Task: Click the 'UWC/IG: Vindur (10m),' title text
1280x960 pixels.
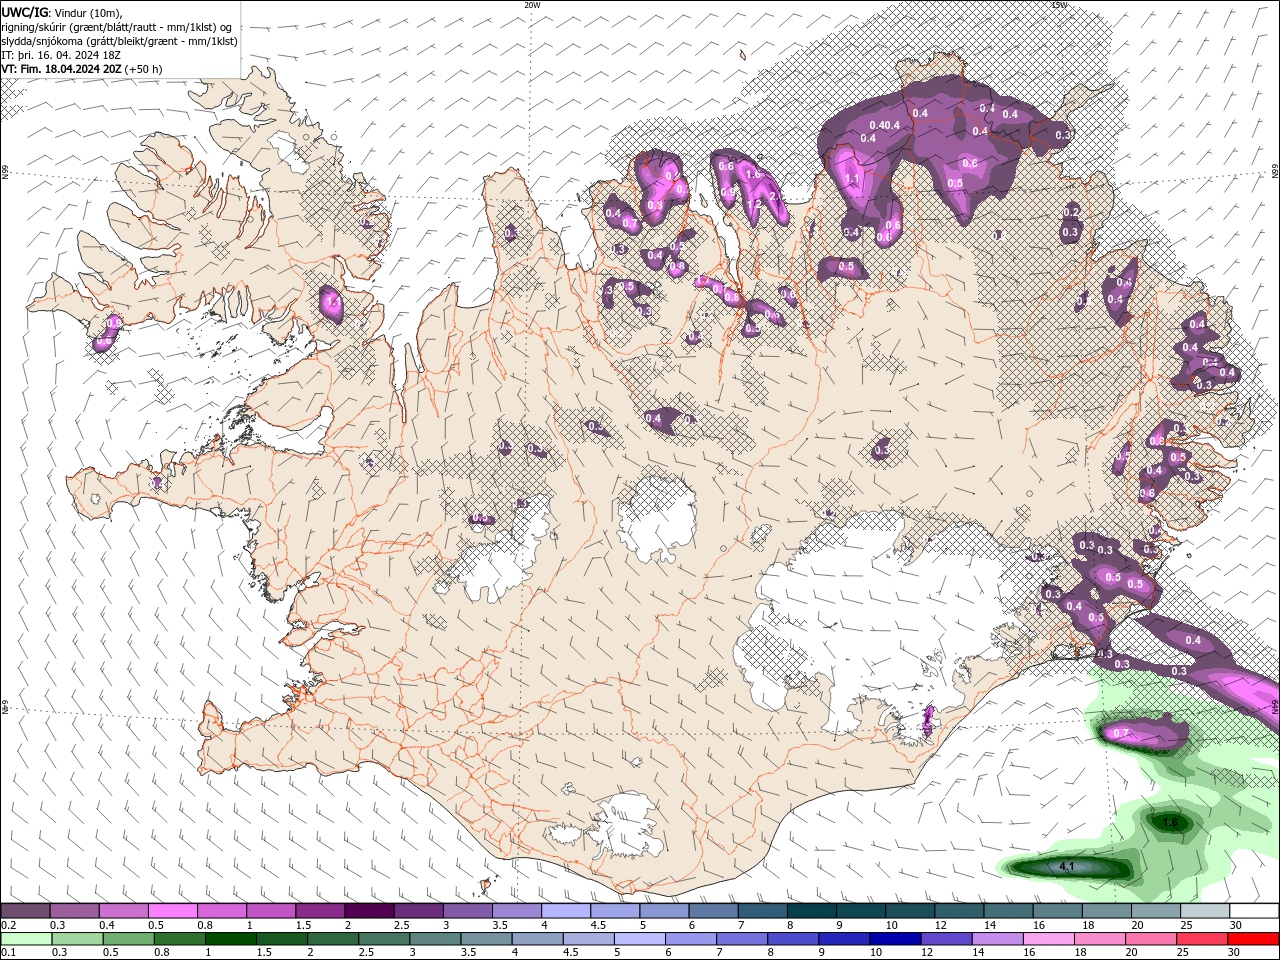Action: (62, 12)
